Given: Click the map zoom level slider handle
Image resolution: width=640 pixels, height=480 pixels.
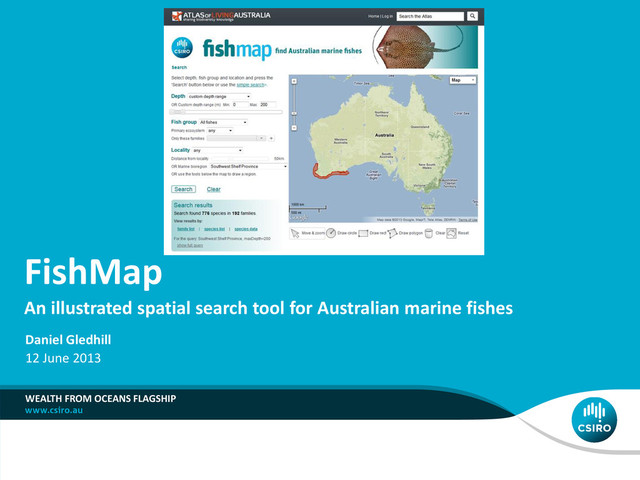Looking at the screenshot, I should (x=294, y=113).
